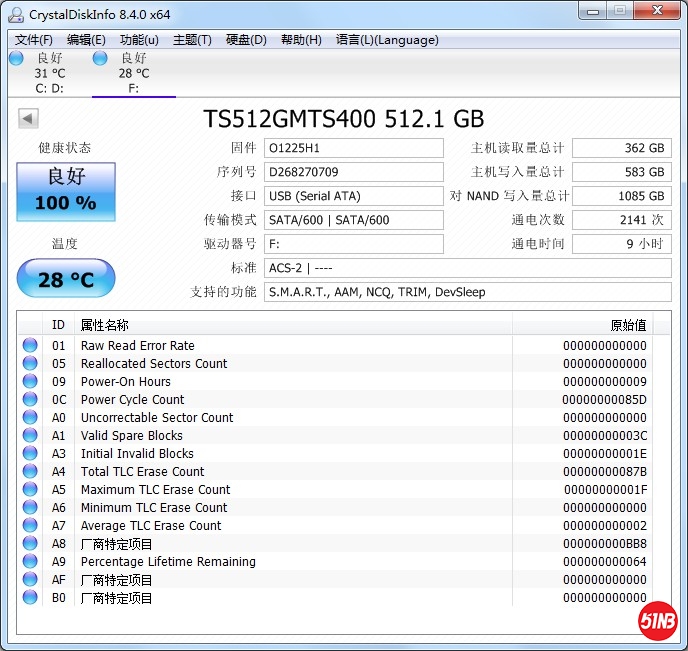The width and height of the screenshot is (688, 651).
Task: Open the 文件(F) menu
Action: (34, 40)
